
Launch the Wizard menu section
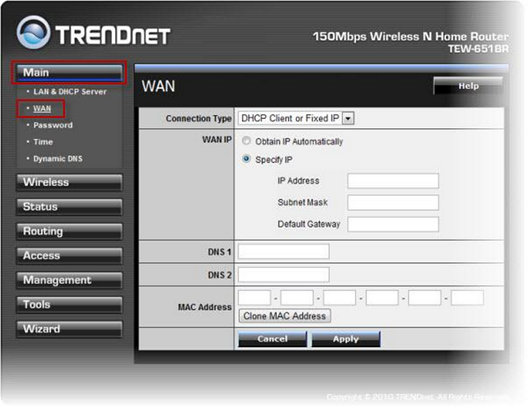[69, 329]
